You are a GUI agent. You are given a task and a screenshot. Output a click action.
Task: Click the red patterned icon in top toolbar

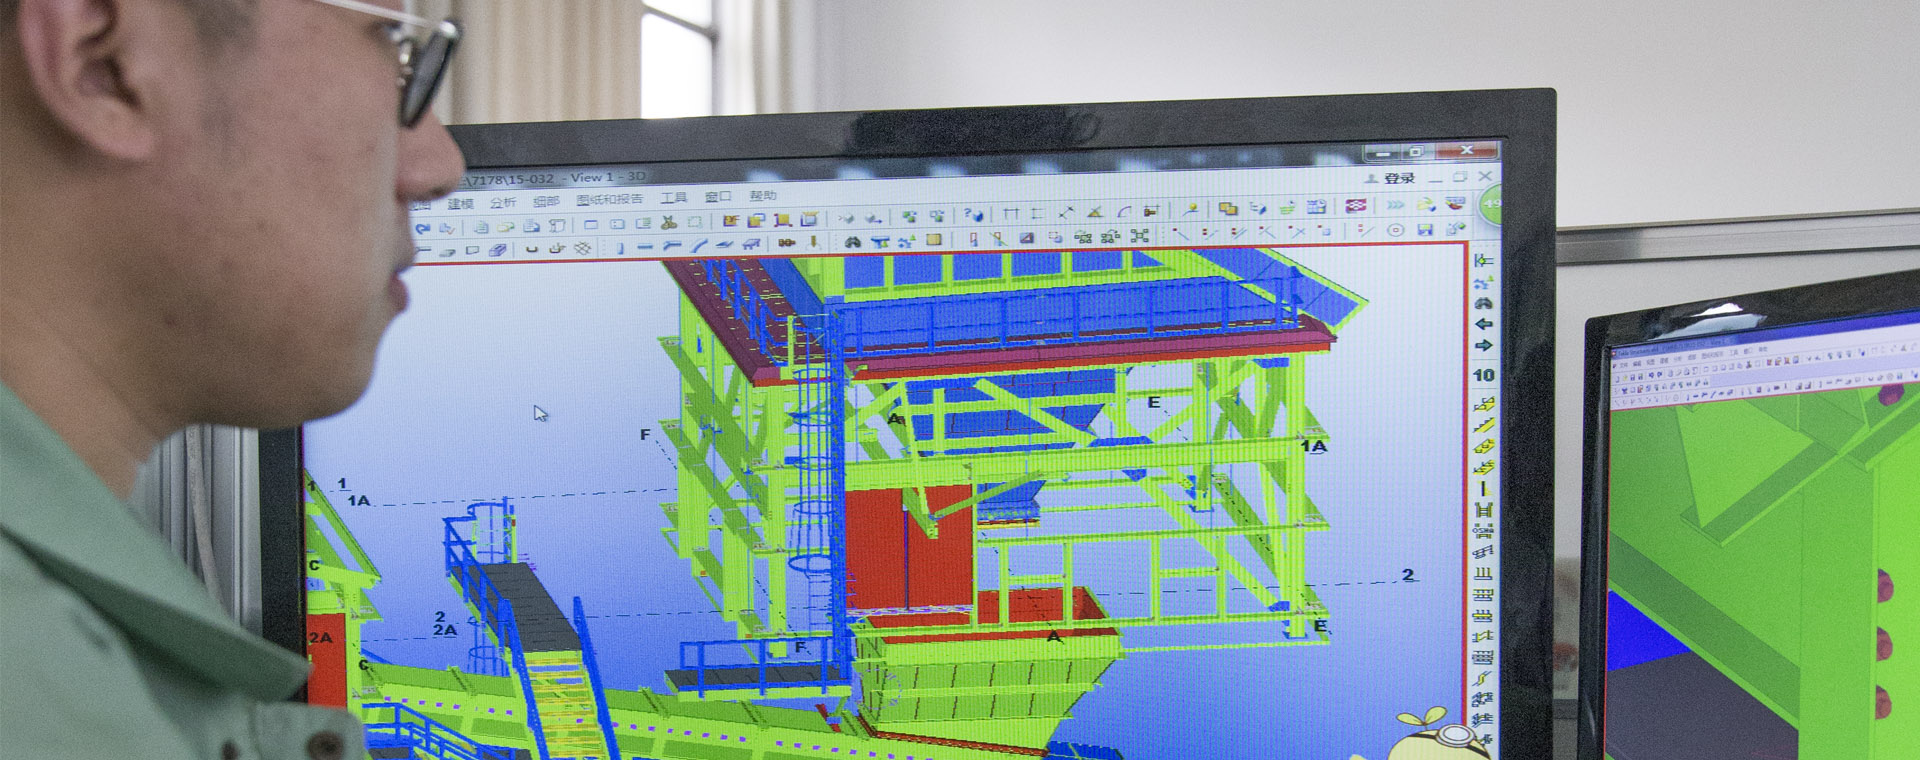(x=1355, y=206)
